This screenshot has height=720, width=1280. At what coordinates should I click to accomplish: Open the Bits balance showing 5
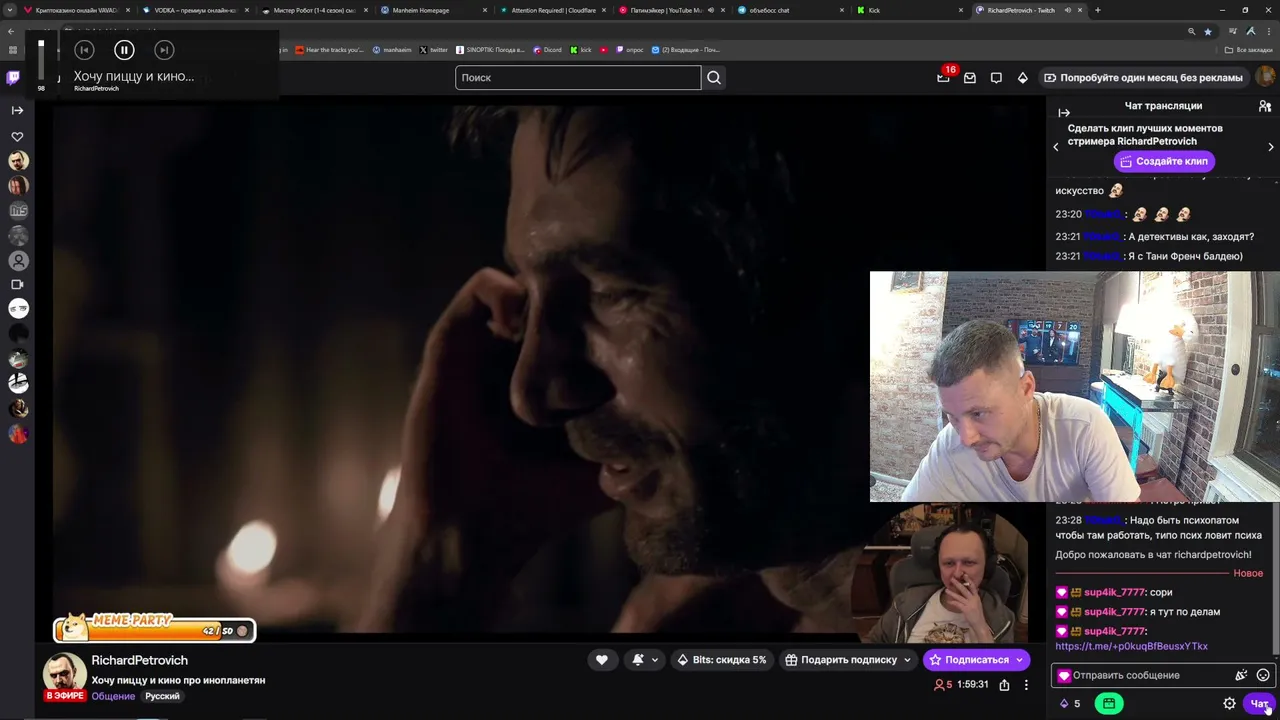point(1070,703)
